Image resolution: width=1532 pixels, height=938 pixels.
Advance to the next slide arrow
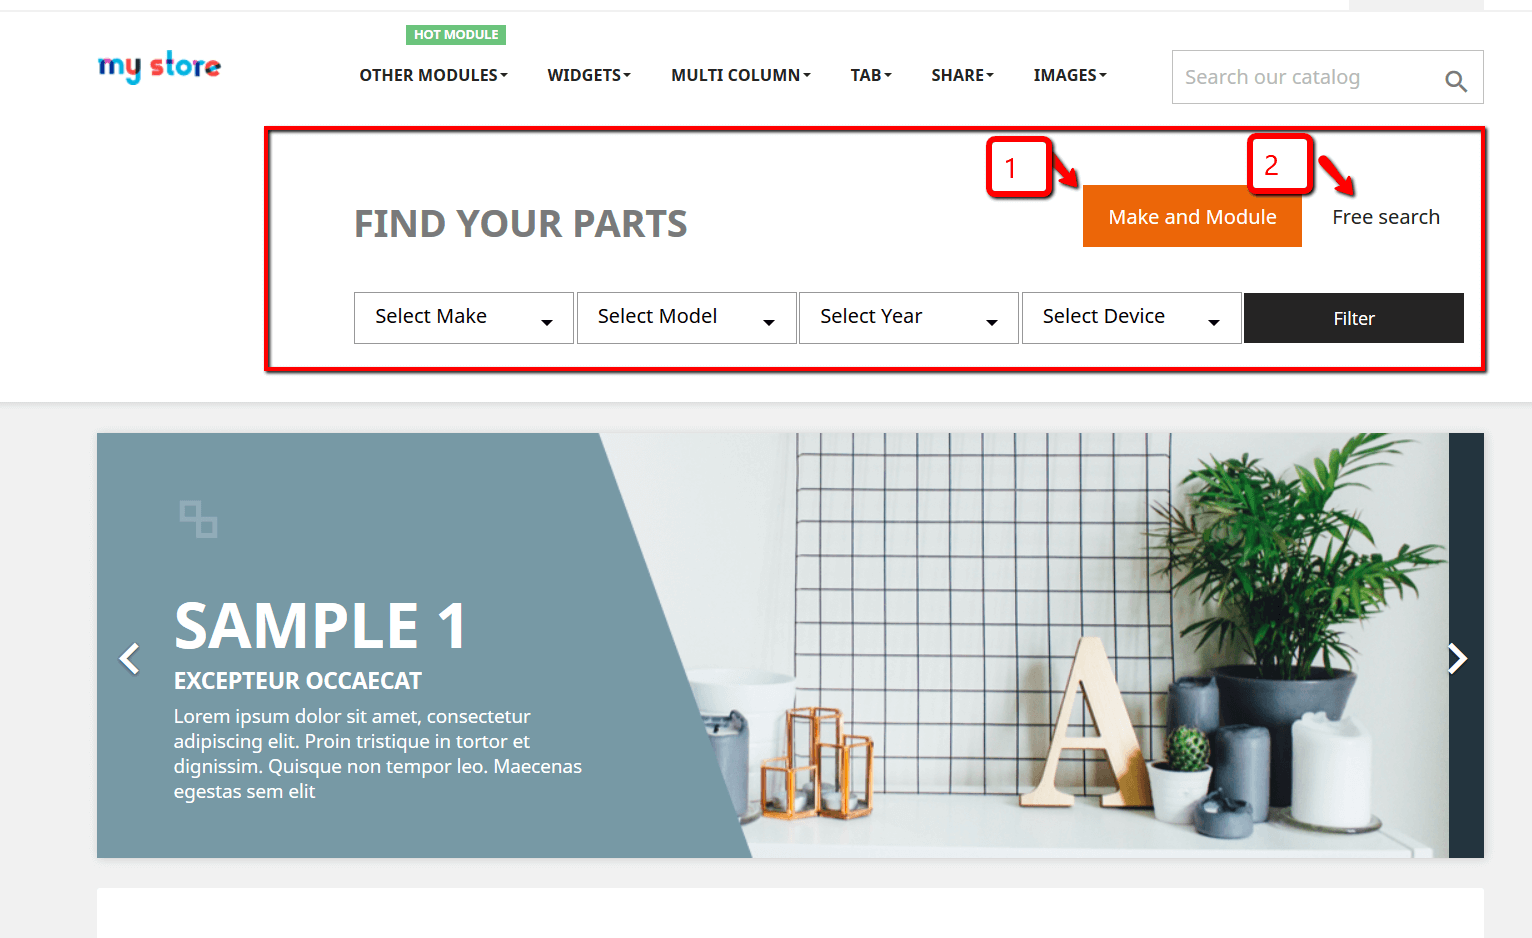coord(1458,658)
